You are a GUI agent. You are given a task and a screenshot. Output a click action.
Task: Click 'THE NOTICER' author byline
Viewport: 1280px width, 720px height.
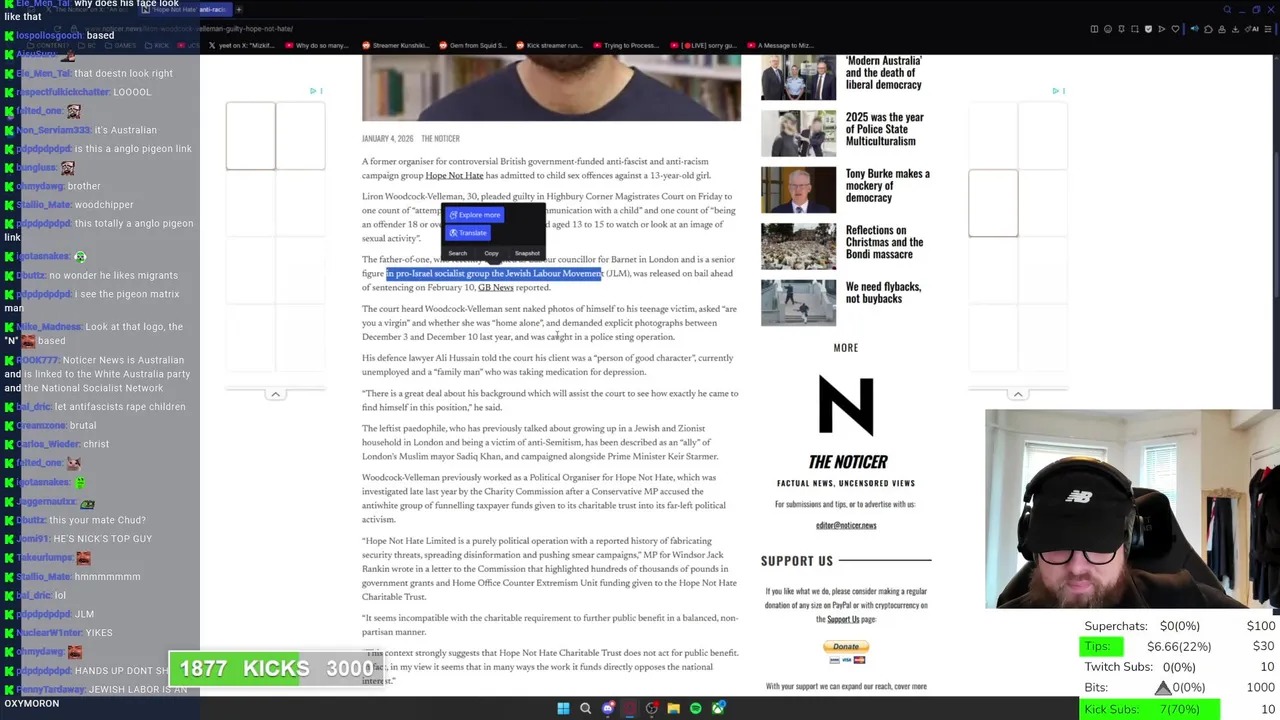click(440, 139)
